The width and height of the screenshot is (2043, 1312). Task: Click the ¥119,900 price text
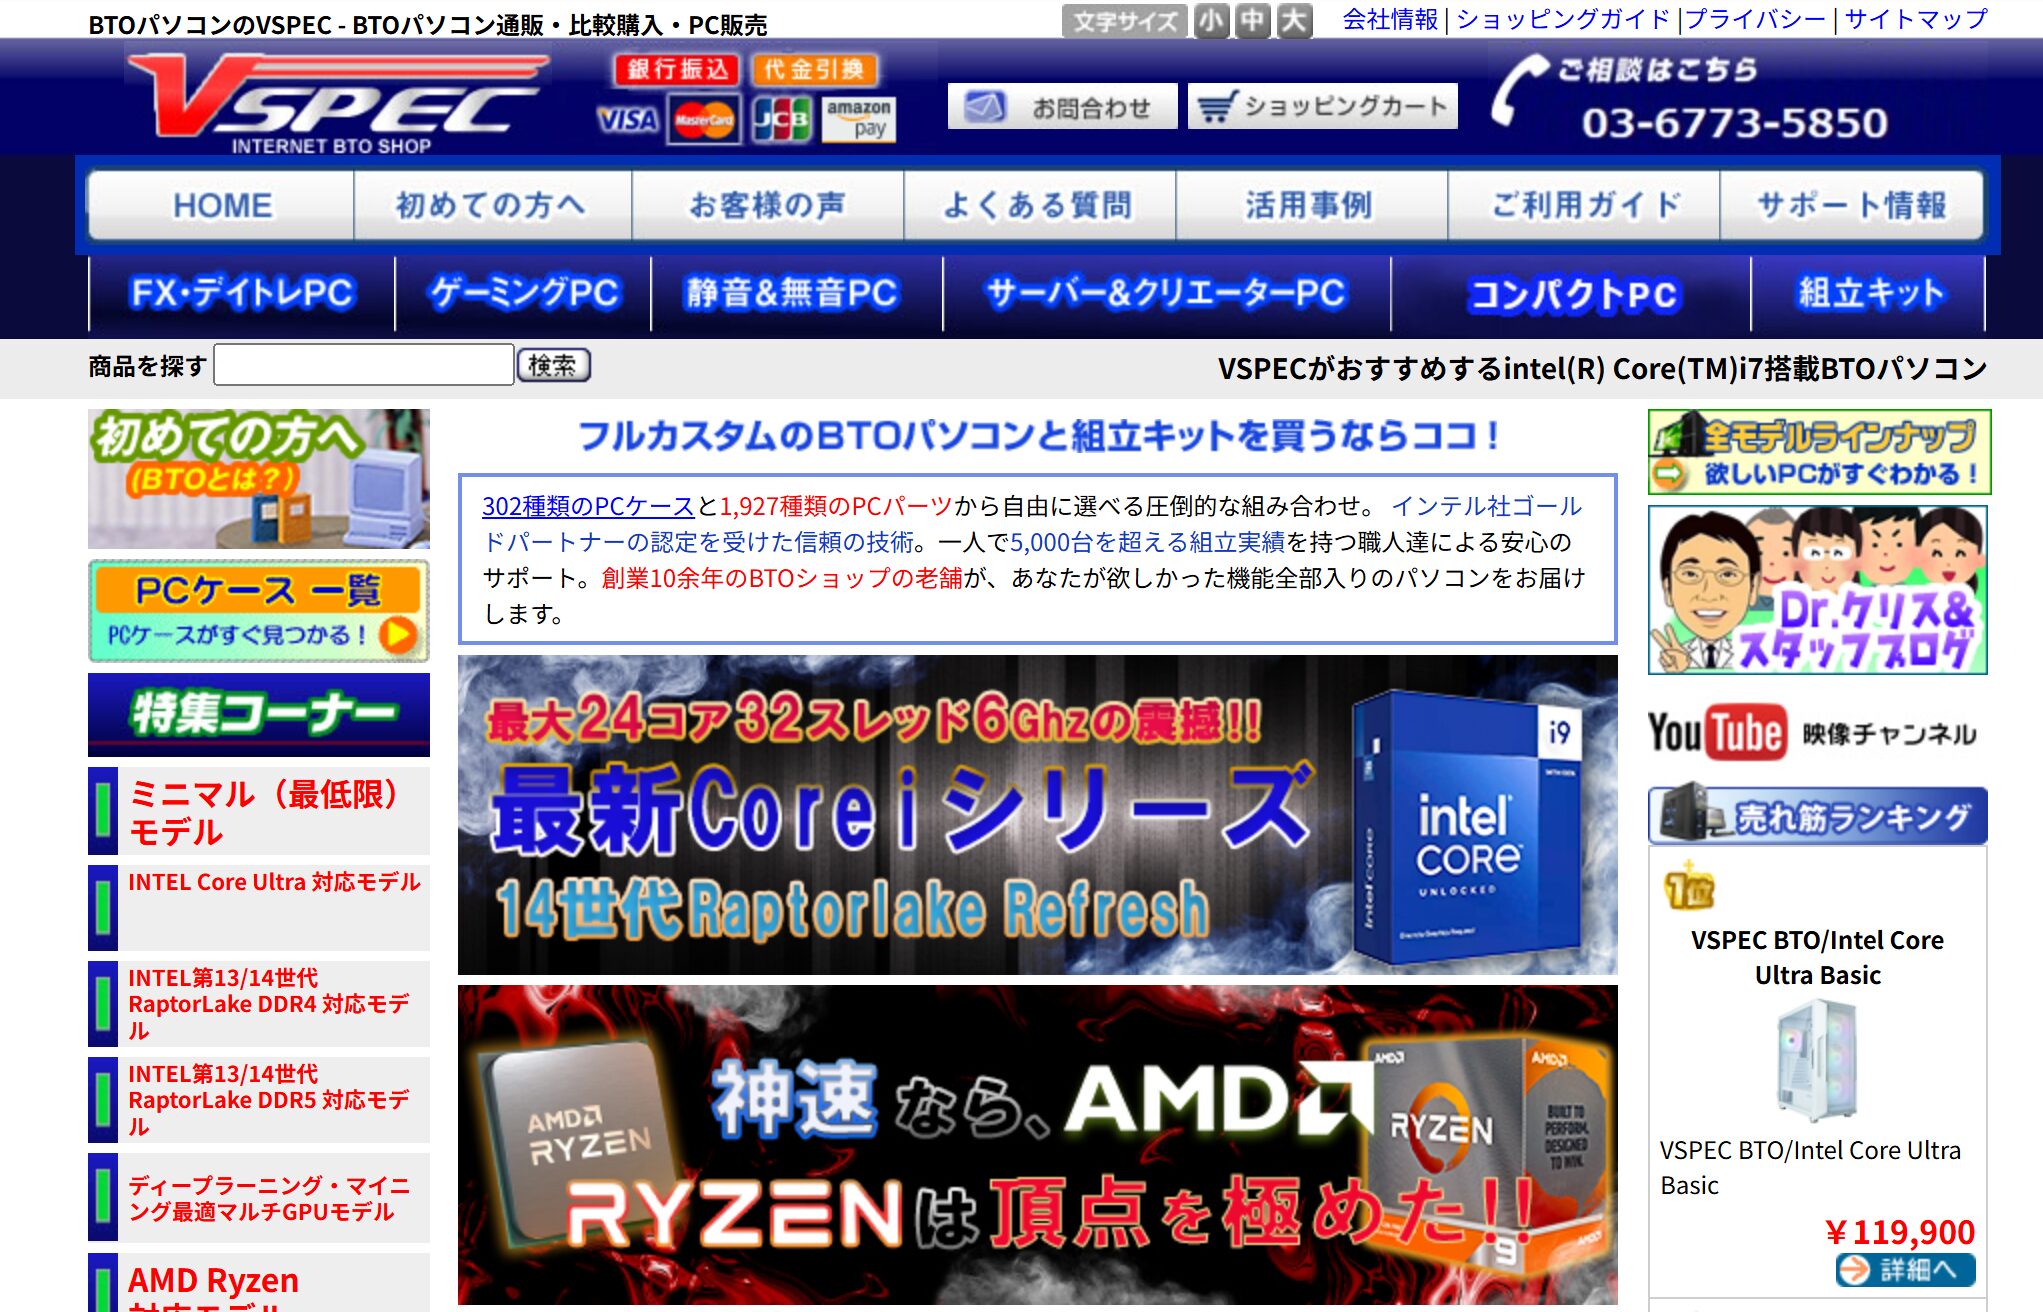point(1899,1231)
